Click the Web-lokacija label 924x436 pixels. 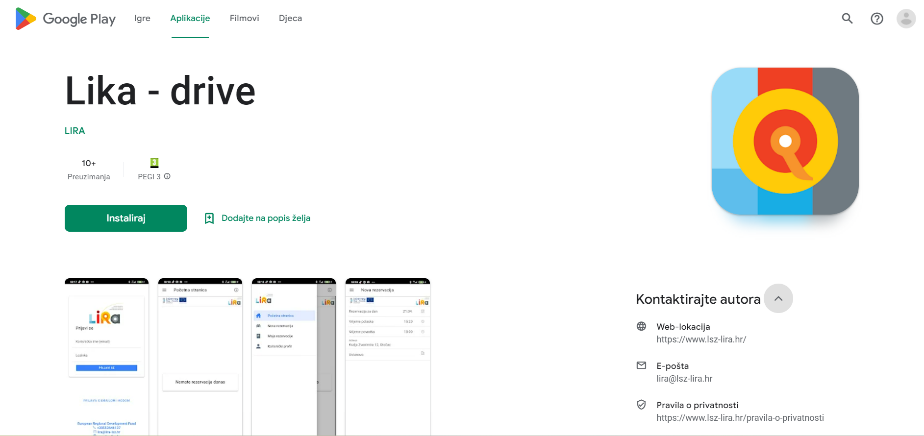click(683, 326)
